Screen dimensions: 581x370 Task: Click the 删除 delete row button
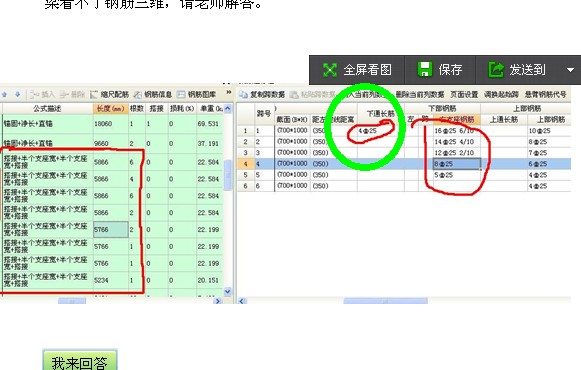(x=72, y=94)
